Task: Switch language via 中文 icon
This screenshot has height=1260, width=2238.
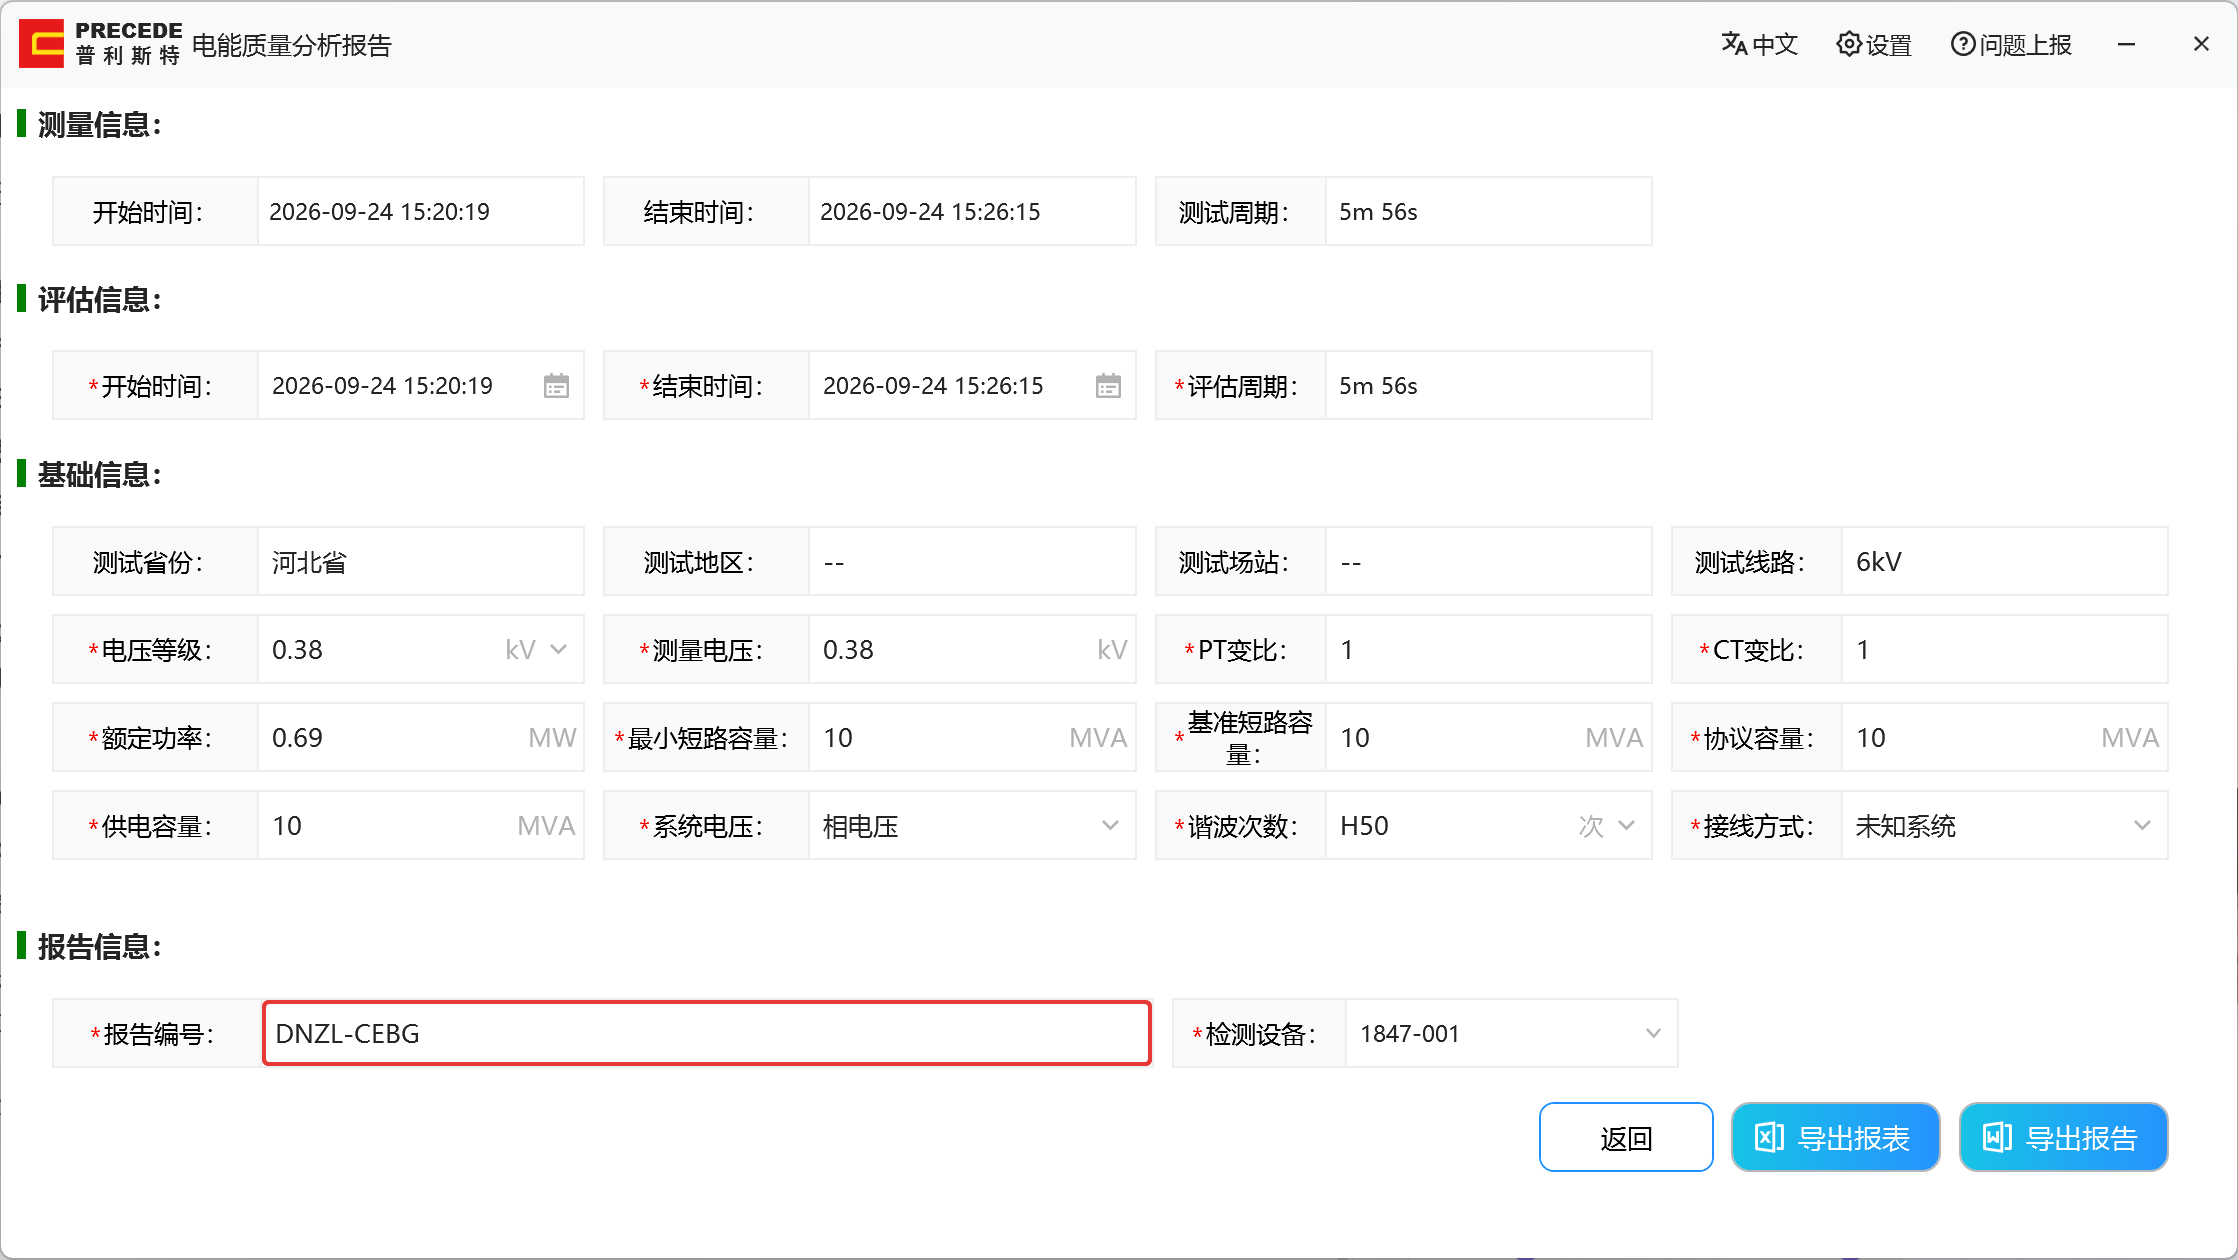Action: click(1759, 44)
